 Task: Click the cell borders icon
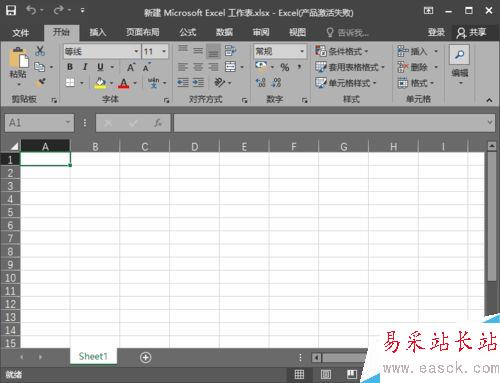[70, 82]
